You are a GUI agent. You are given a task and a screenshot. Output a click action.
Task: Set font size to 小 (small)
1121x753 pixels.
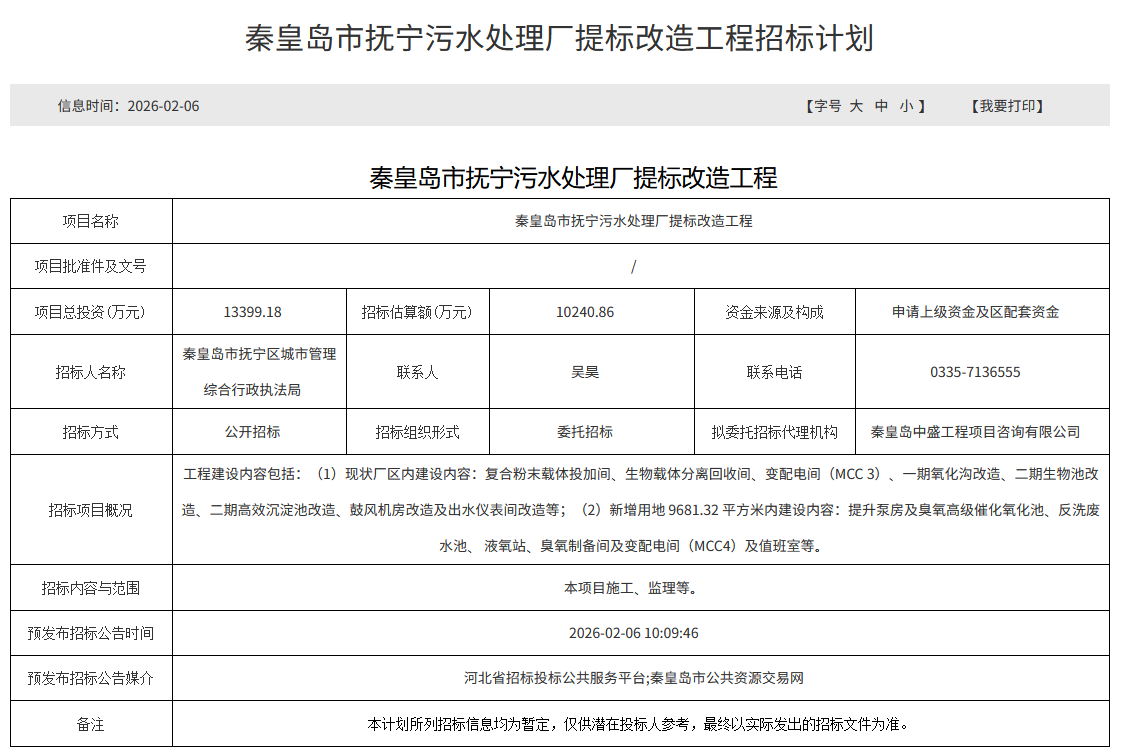905,106
